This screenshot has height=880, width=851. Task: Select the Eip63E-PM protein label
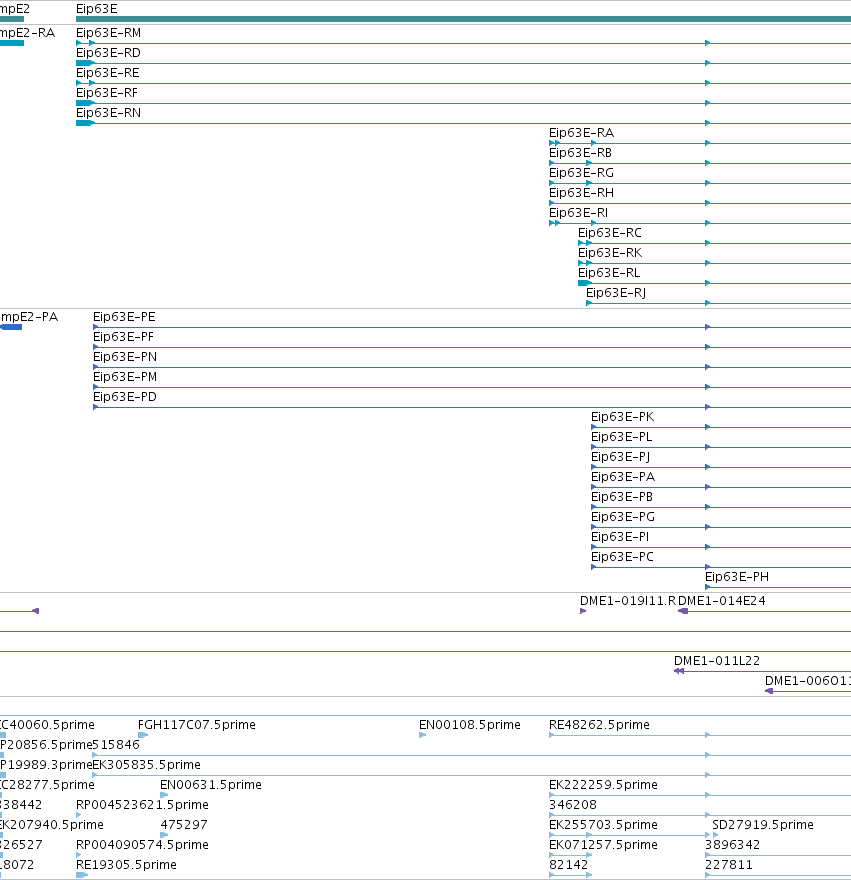pyautogui.click(x=125, y=377)
